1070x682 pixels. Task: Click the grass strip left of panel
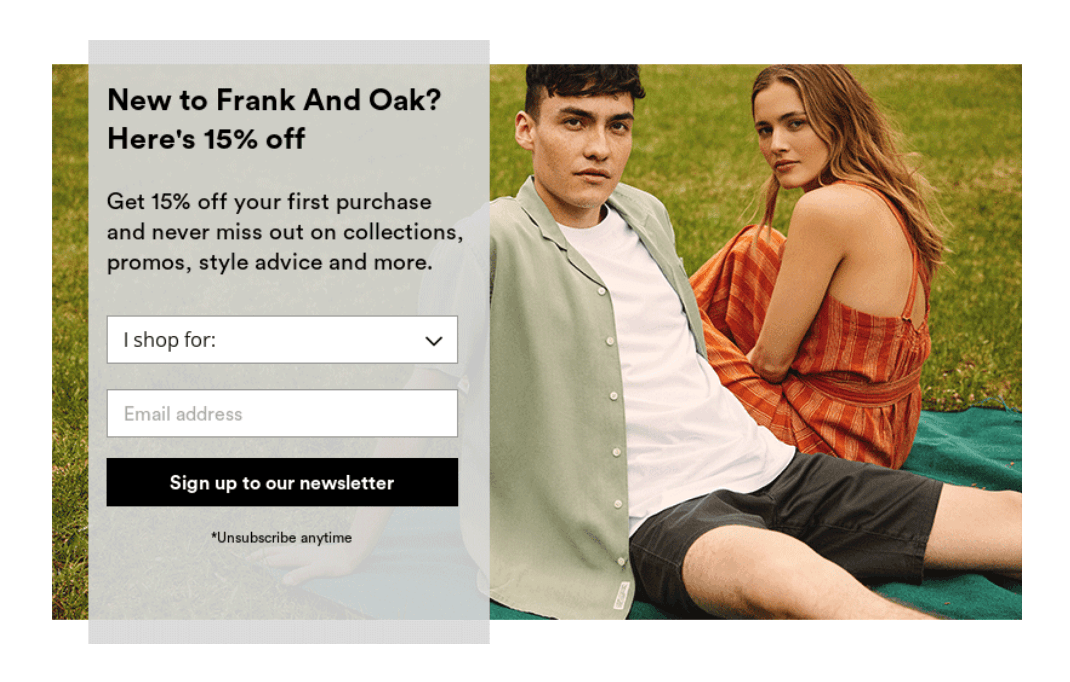click(70, 341)
